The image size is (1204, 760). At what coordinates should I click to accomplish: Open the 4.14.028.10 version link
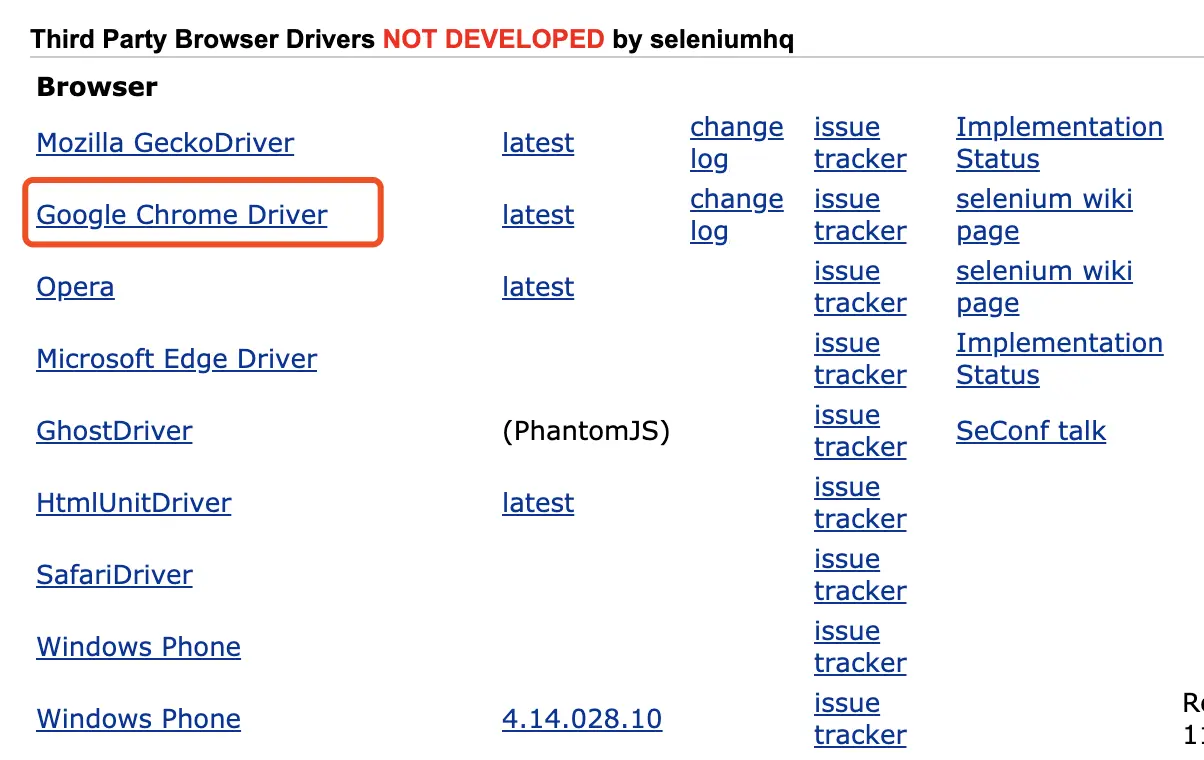click(x=582, y=719)
